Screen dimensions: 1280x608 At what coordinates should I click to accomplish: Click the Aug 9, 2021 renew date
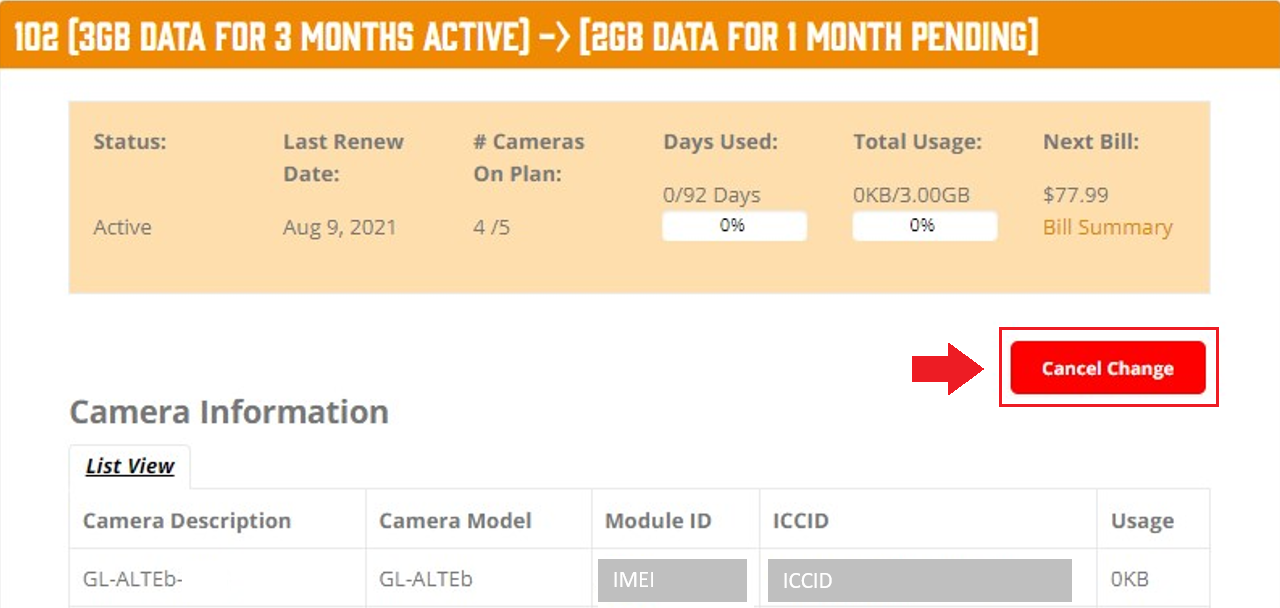(x=340, y=227)
